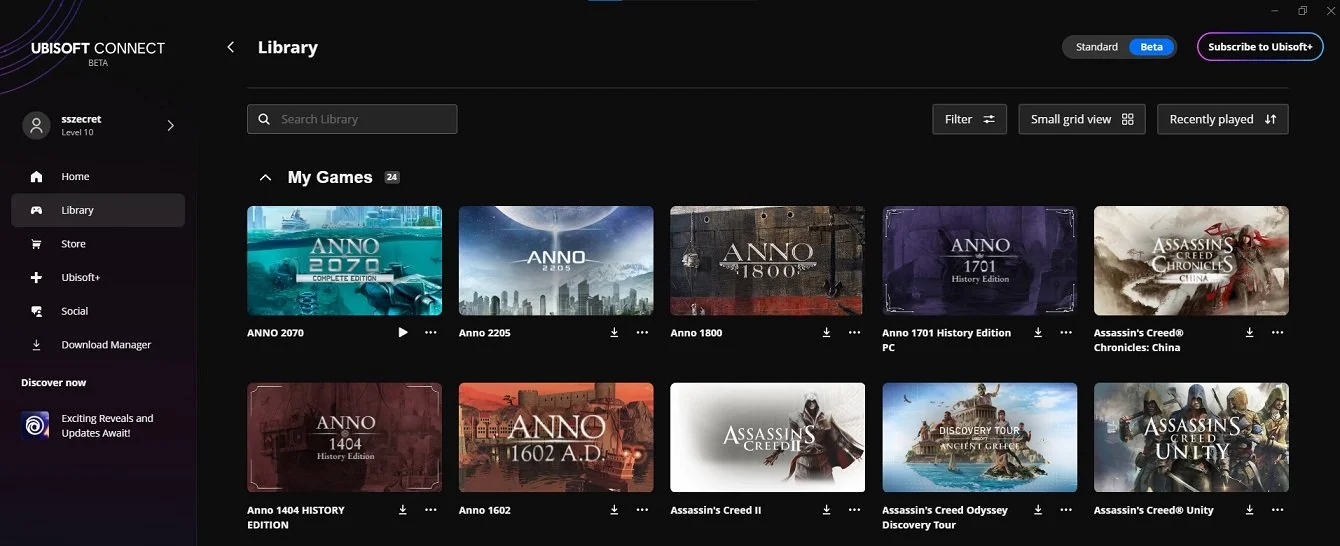Download Anno 2205 using its download icon

[x=614, y=332]
